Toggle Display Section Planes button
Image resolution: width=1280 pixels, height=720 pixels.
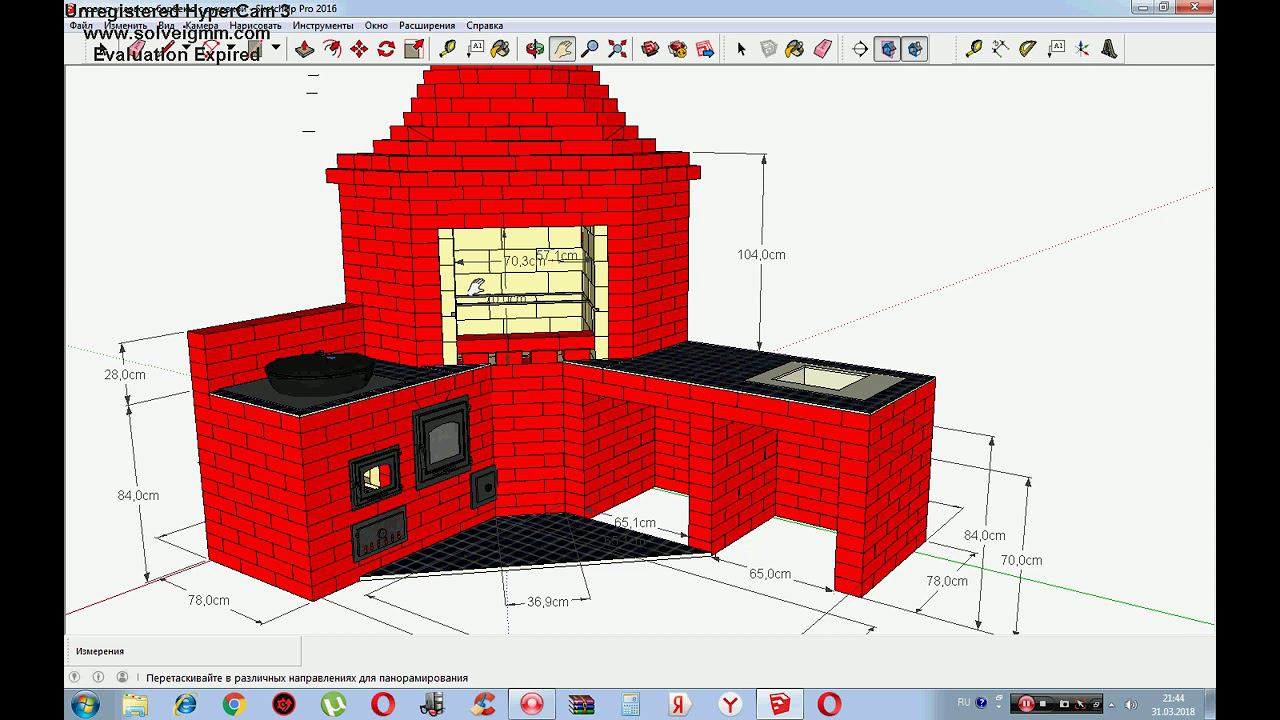tap(887, 49)
